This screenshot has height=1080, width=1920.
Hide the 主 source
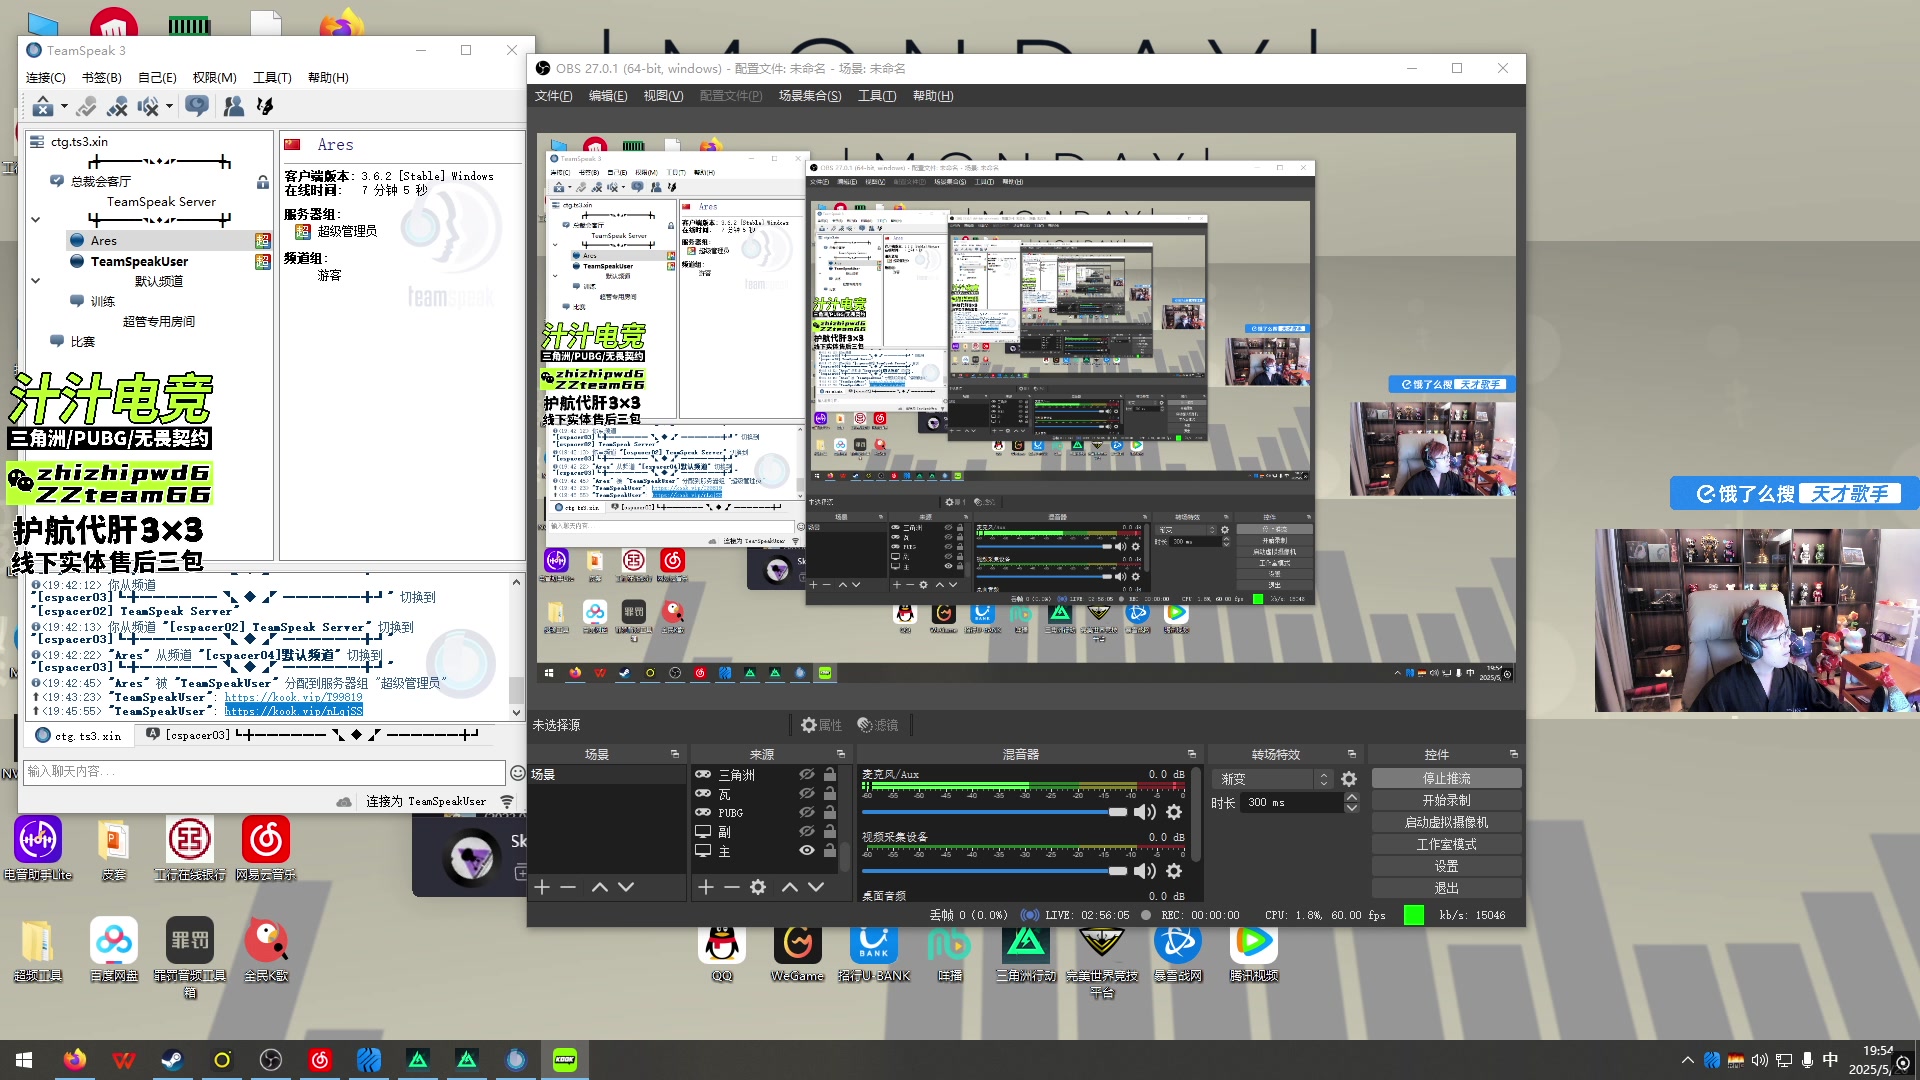(x=806, y=851)
